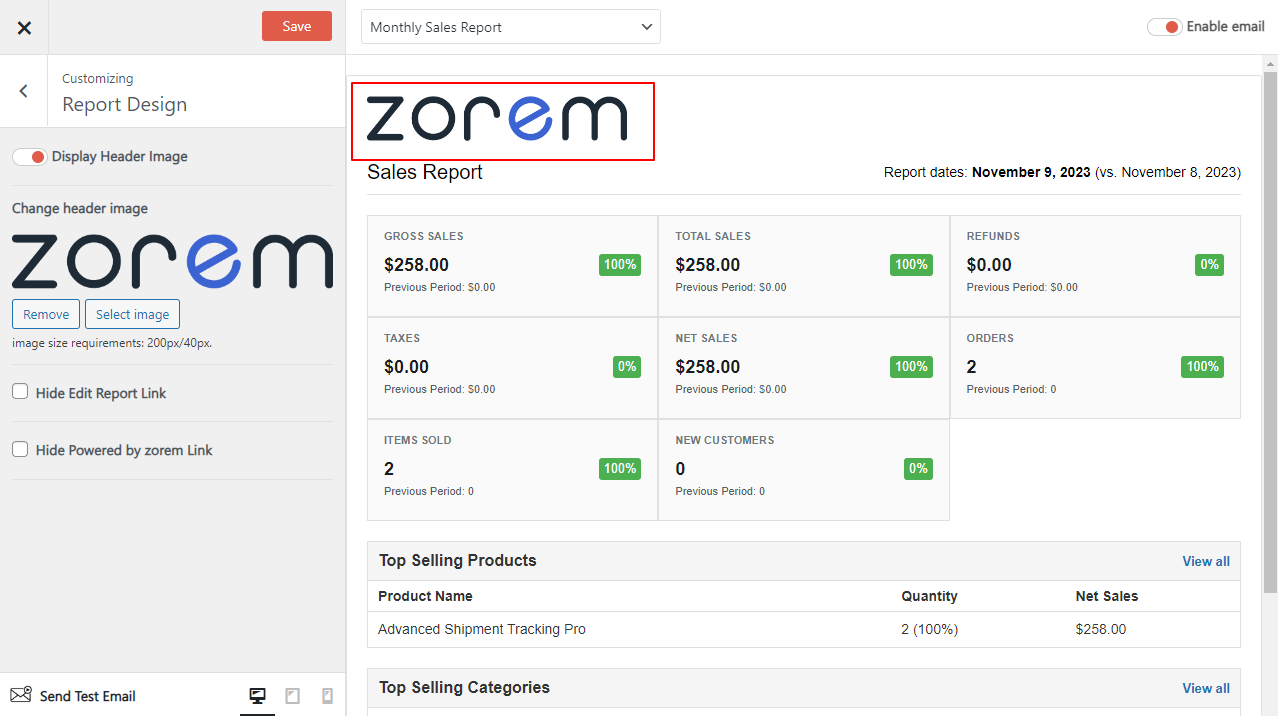
Task: Click the Save button
Action: 296,26
